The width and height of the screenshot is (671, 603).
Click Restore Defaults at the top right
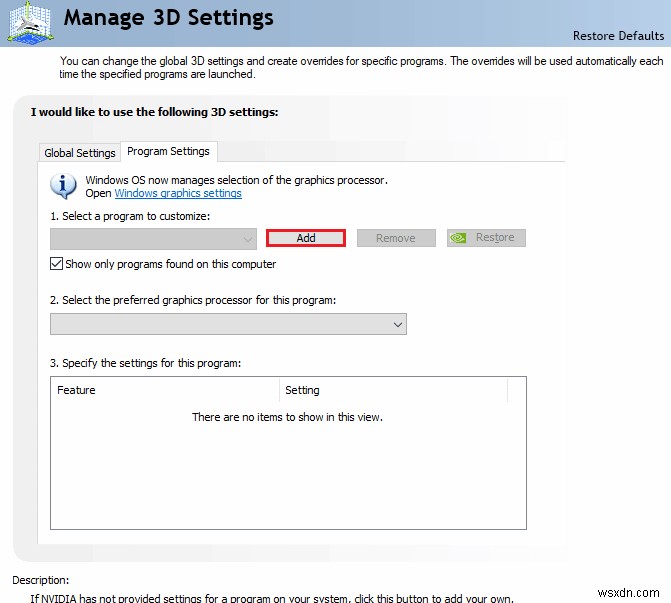coord(618,36)
